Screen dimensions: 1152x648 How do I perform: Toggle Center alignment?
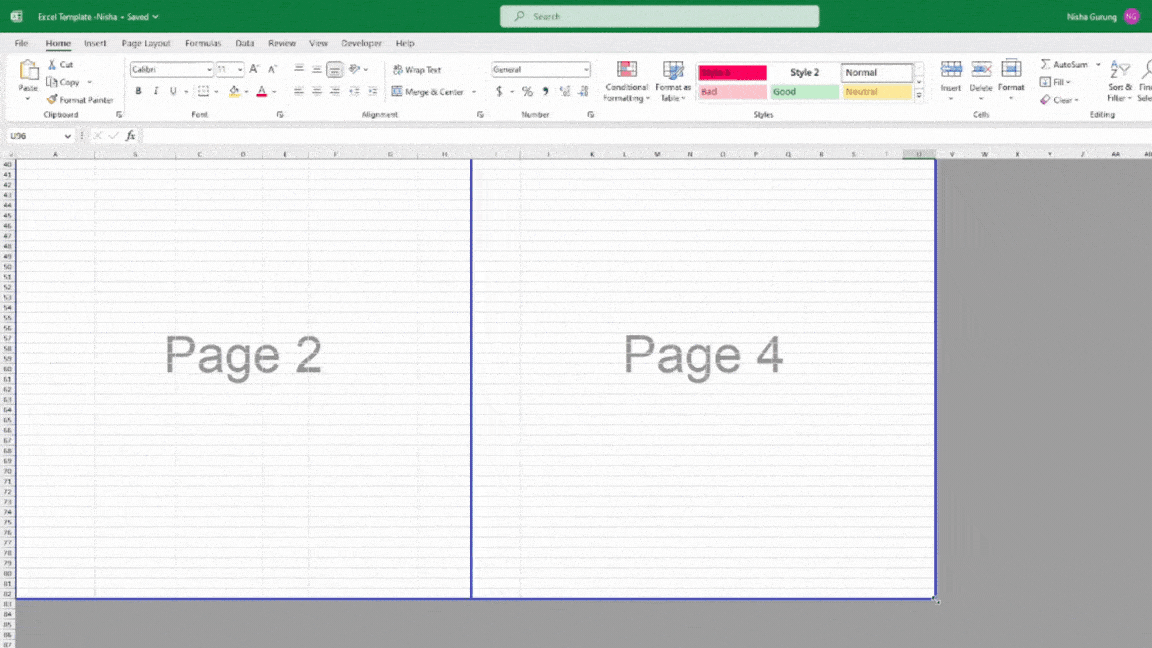(317, 91)
